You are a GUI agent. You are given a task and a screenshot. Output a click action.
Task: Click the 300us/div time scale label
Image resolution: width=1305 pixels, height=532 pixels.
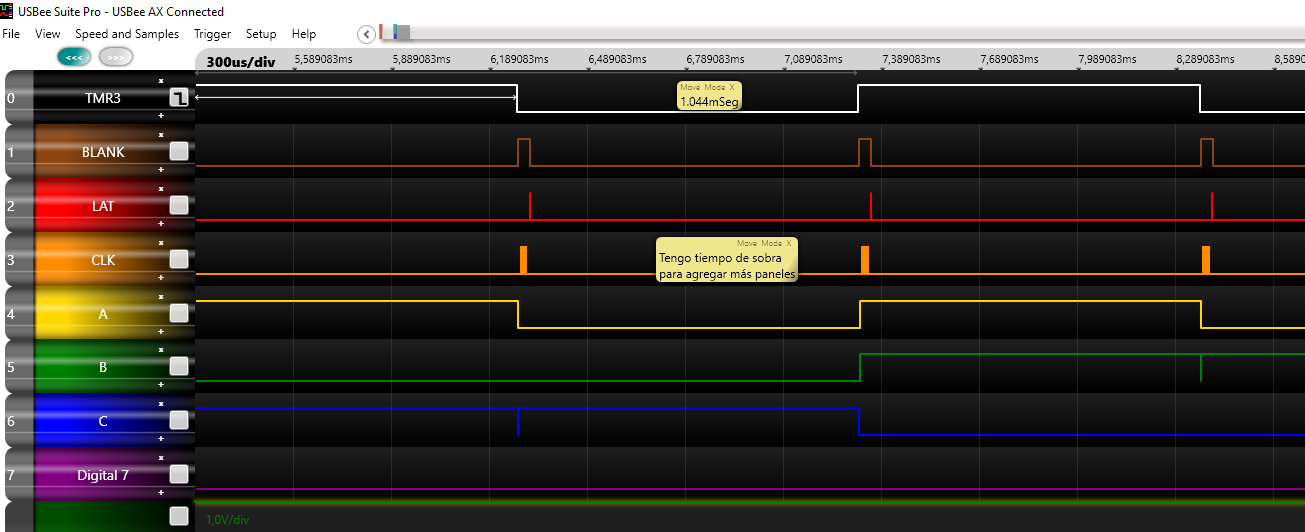240,61
